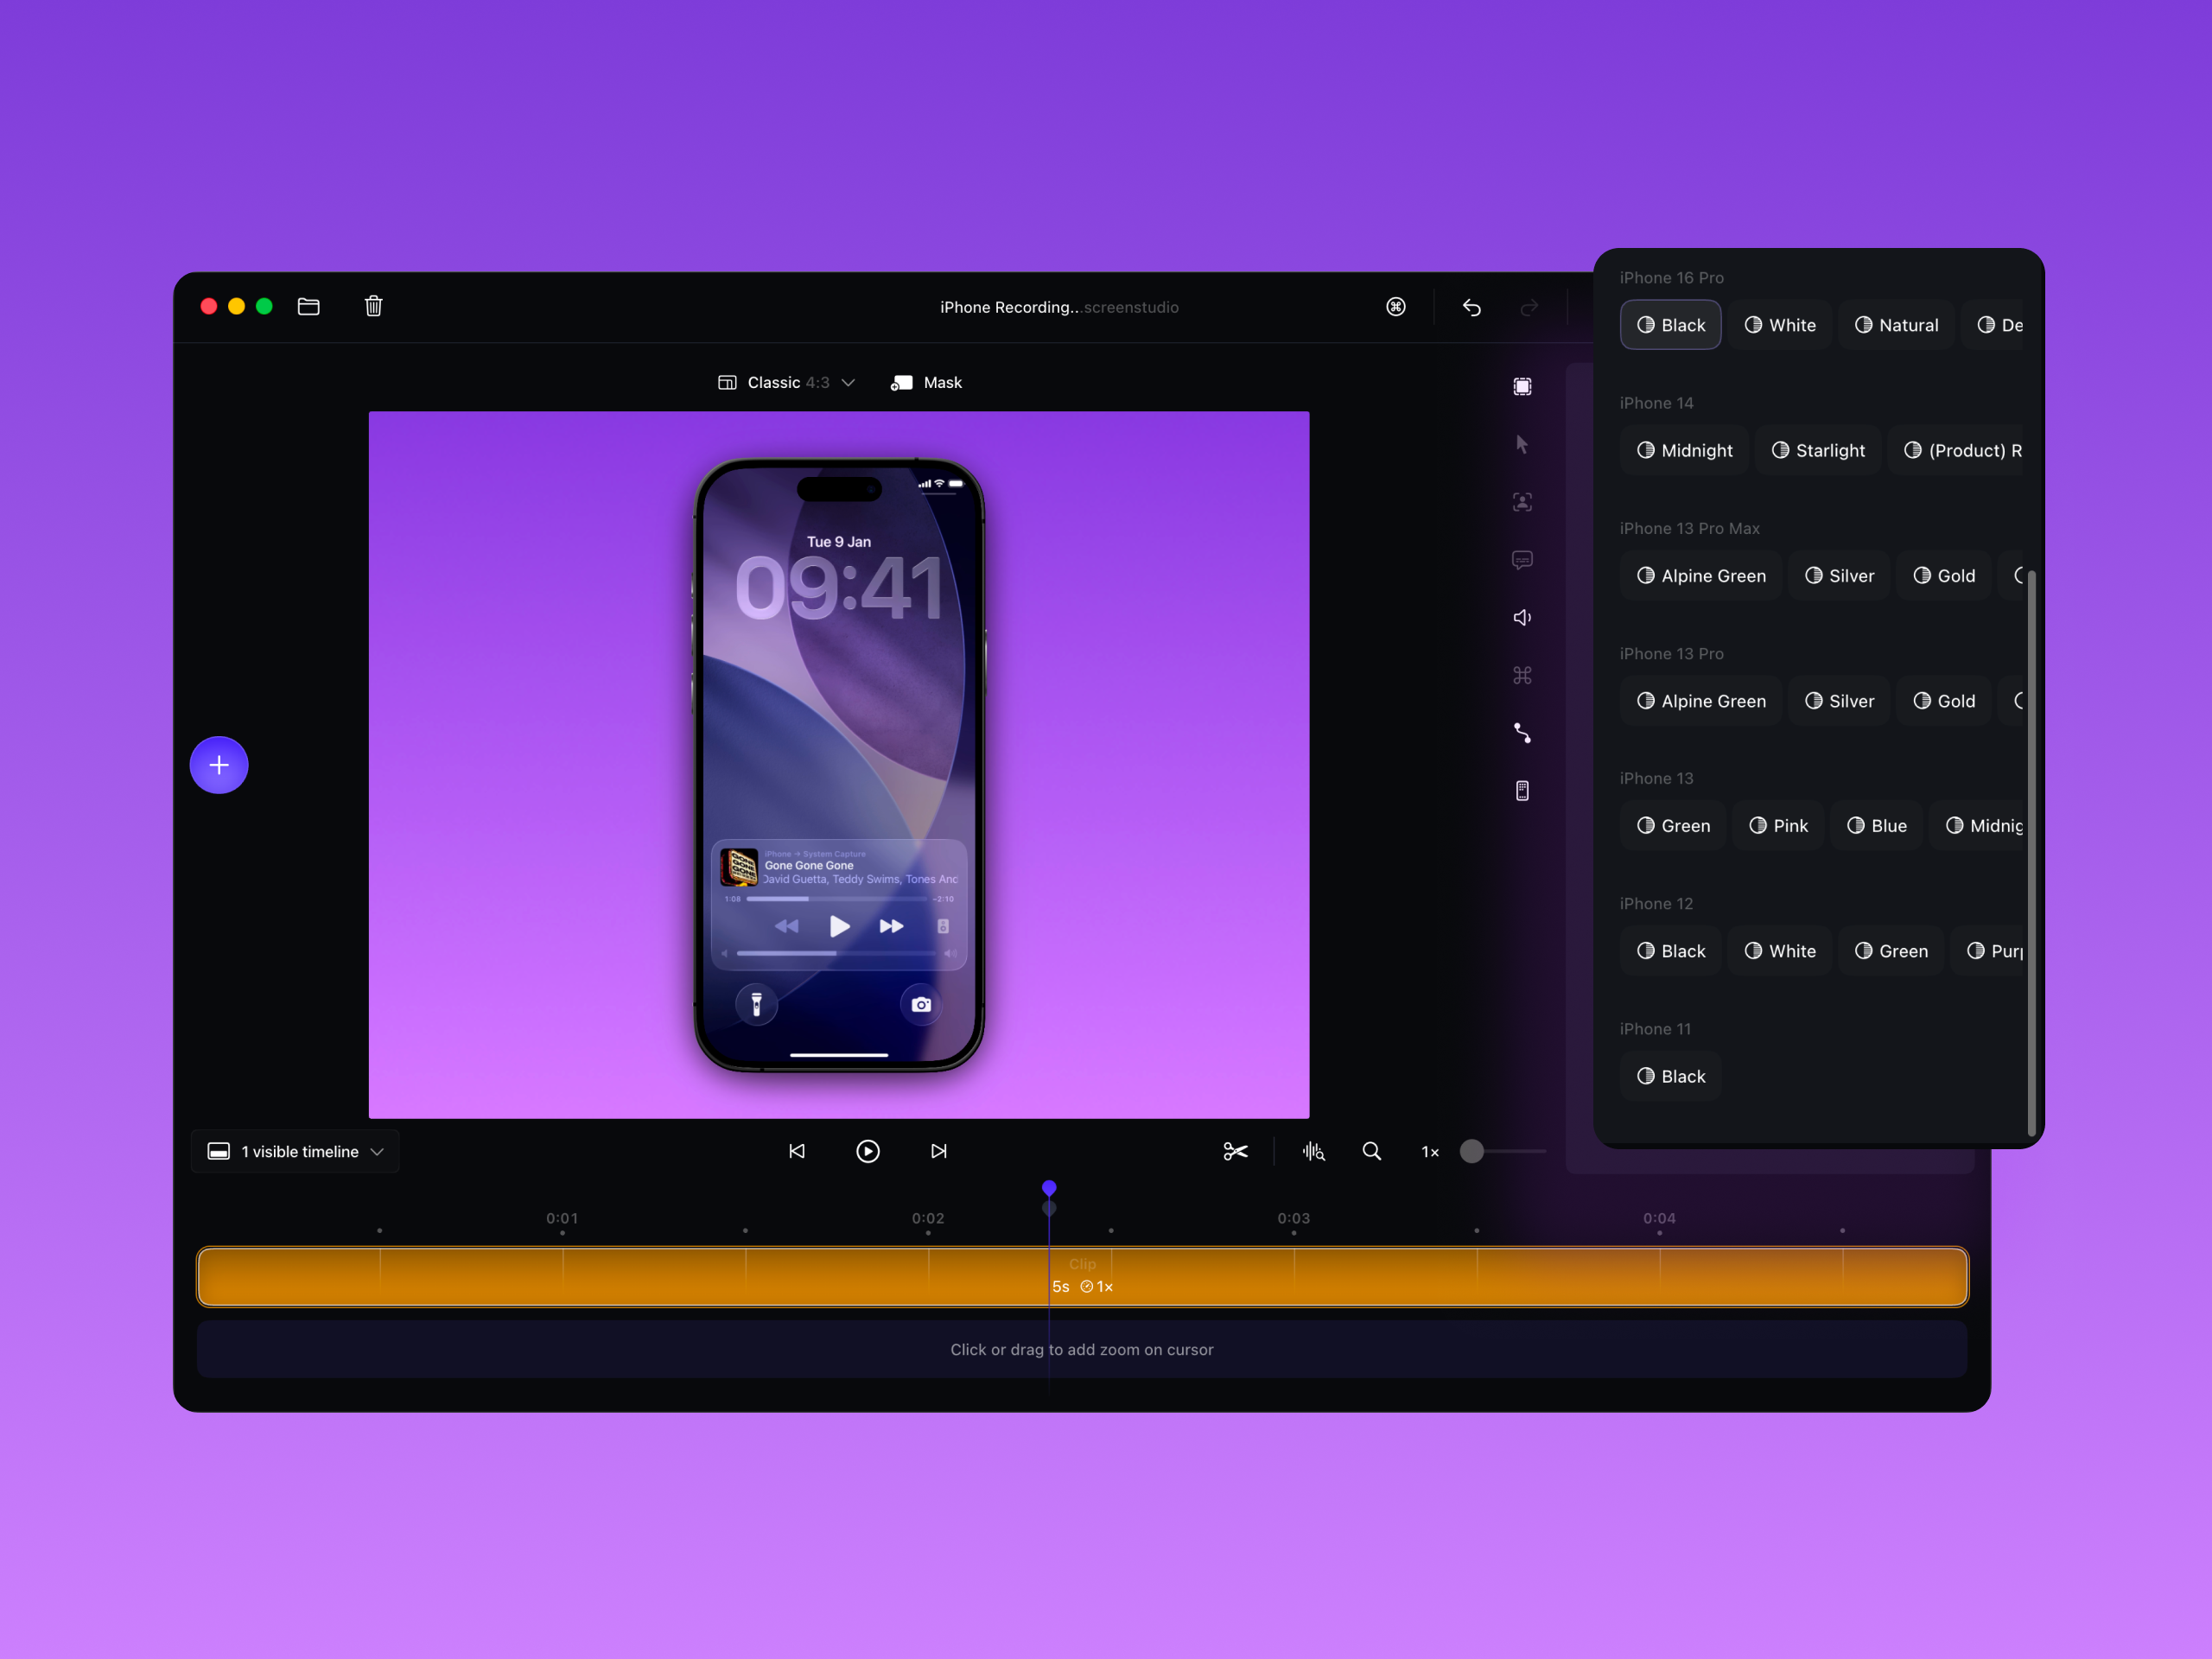
Task: Open the keyboard shortcuts command icon
Action: tap(1396, 307)
